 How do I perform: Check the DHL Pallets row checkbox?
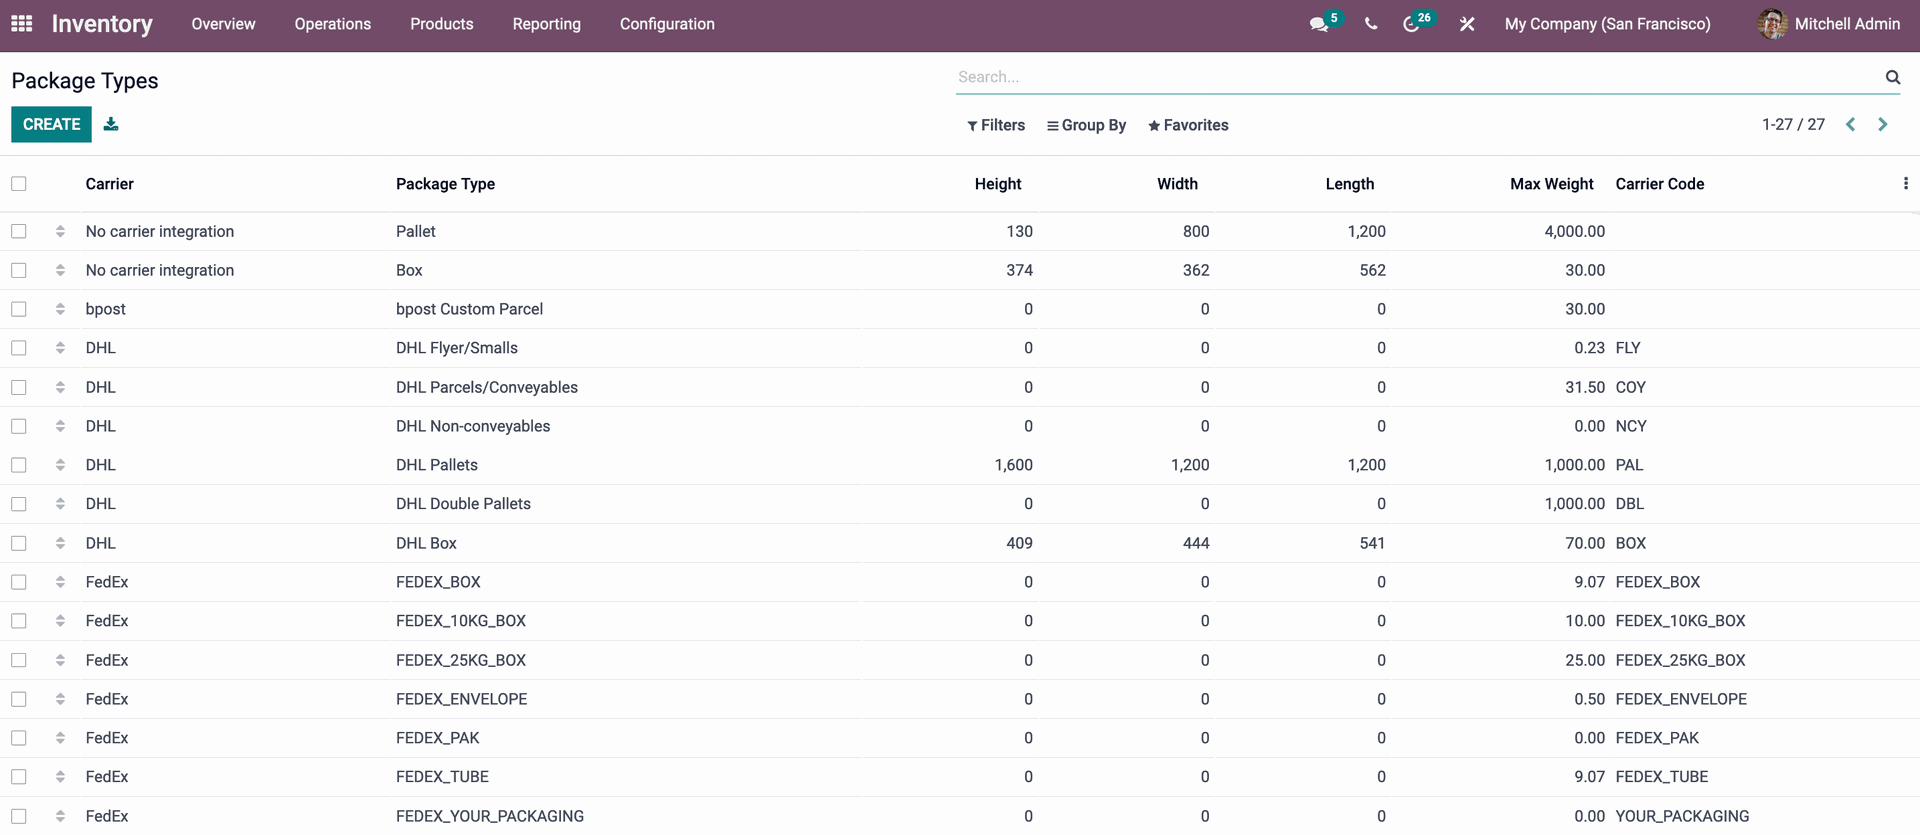pyautogui.click(x=19, y=465)
